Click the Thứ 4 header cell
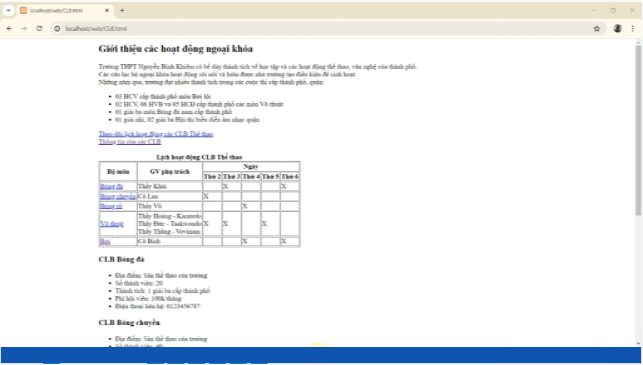Screen dimensions: 643x365 pyautogui.click(x=251, y=176)
